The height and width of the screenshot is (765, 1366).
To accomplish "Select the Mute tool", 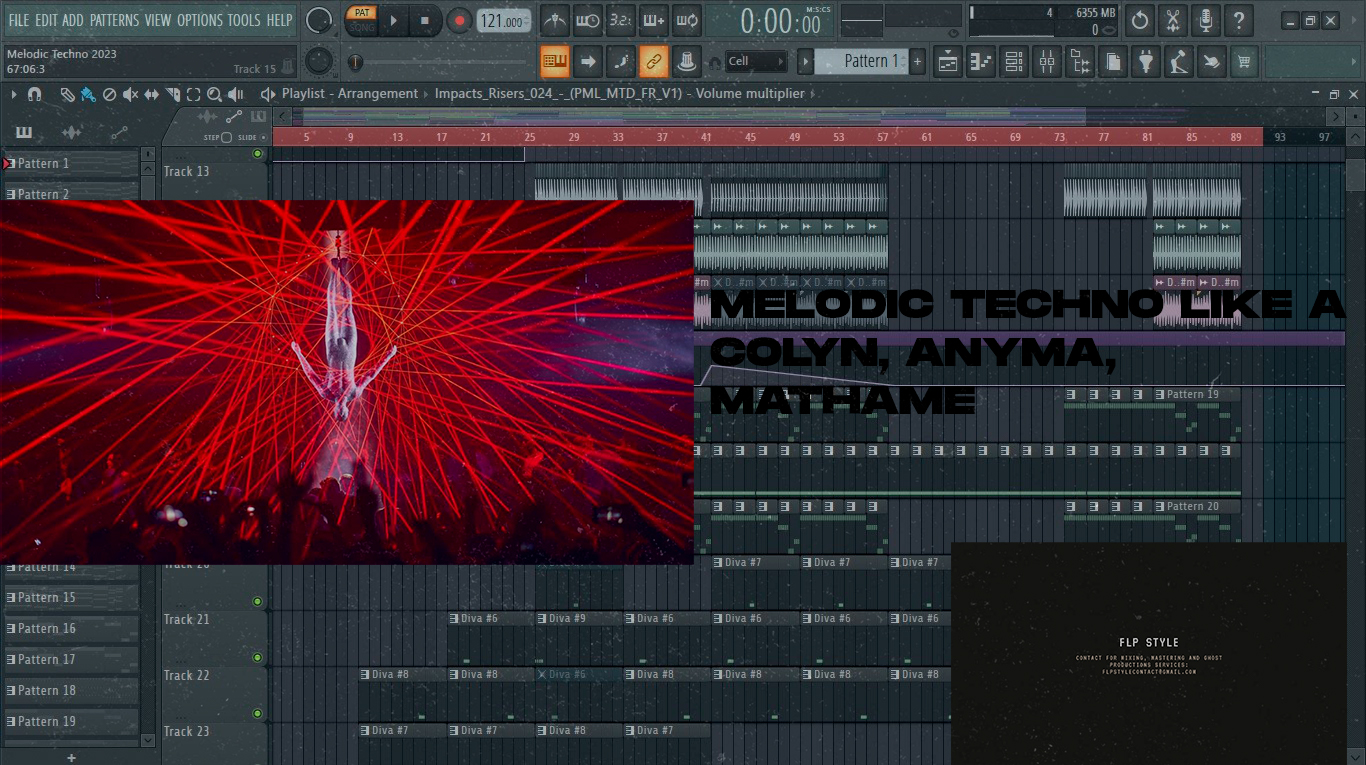I will 131,94.
